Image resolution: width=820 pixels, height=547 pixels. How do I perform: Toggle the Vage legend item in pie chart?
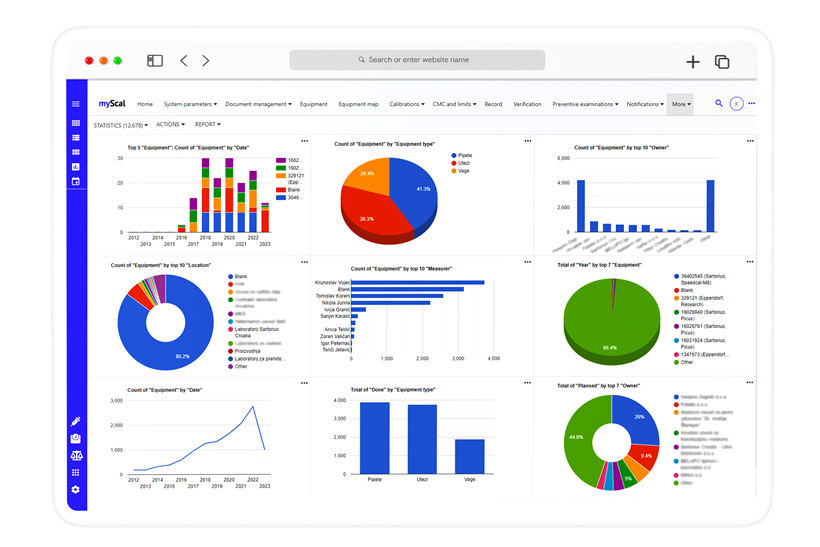coord(462,171)
